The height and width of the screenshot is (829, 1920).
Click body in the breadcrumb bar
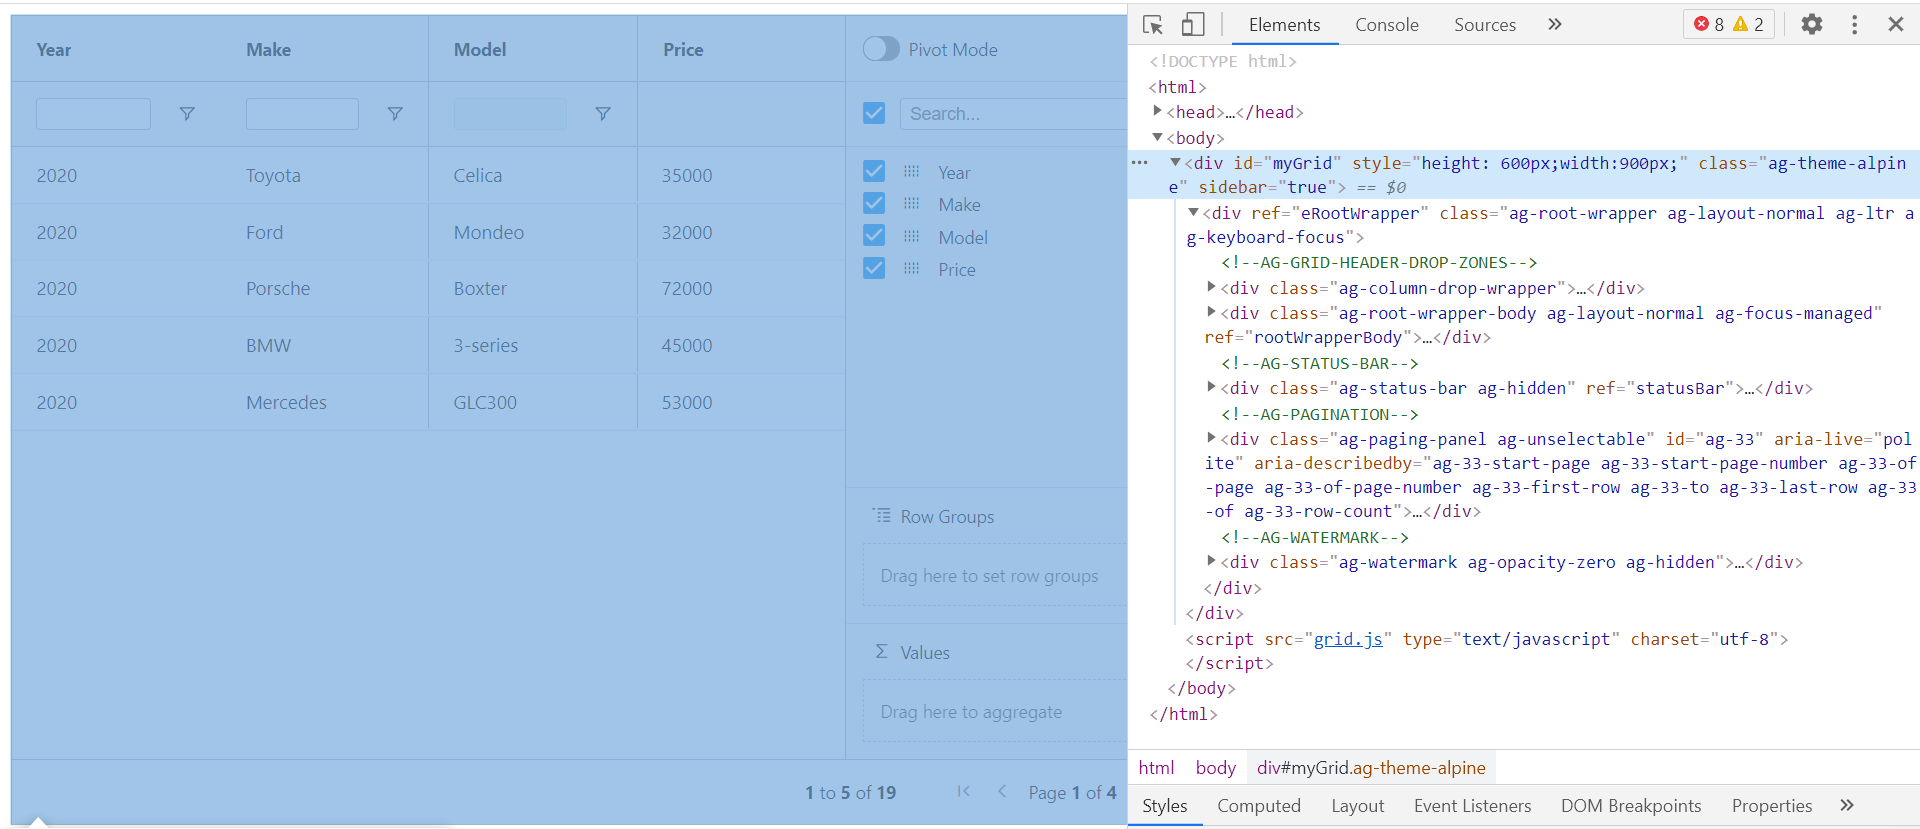pos(1215,768)
